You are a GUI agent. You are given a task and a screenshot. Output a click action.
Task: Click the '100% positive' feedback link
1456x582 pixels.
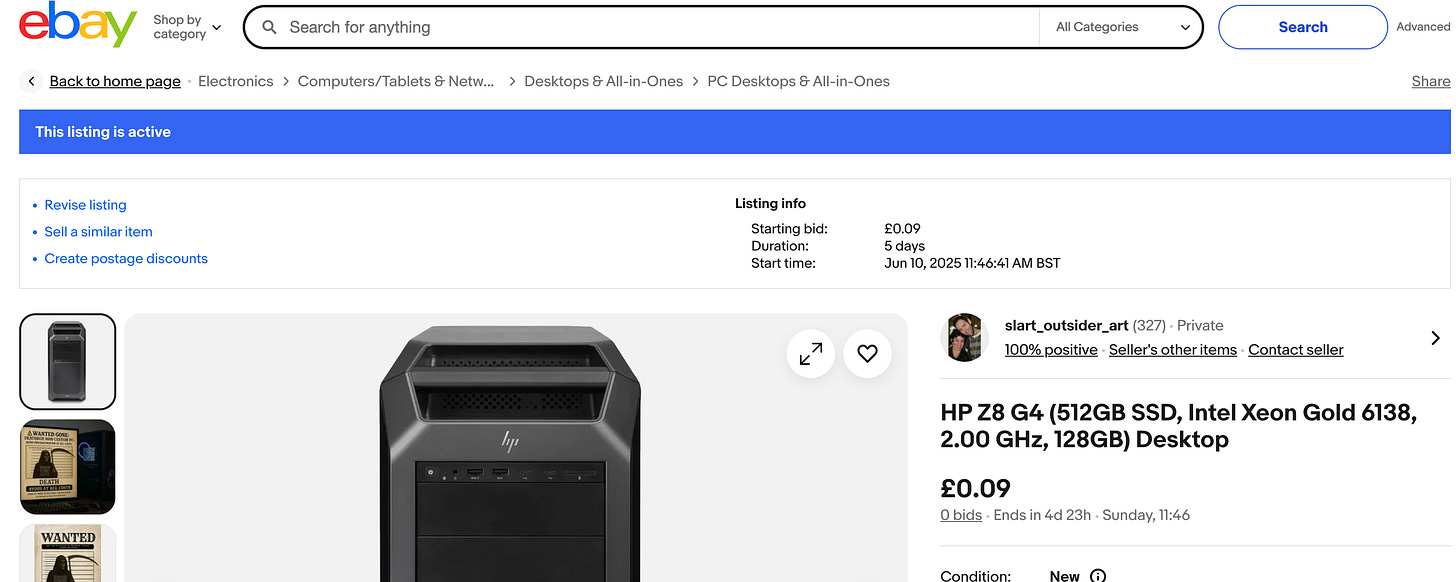pos(1051,350)
